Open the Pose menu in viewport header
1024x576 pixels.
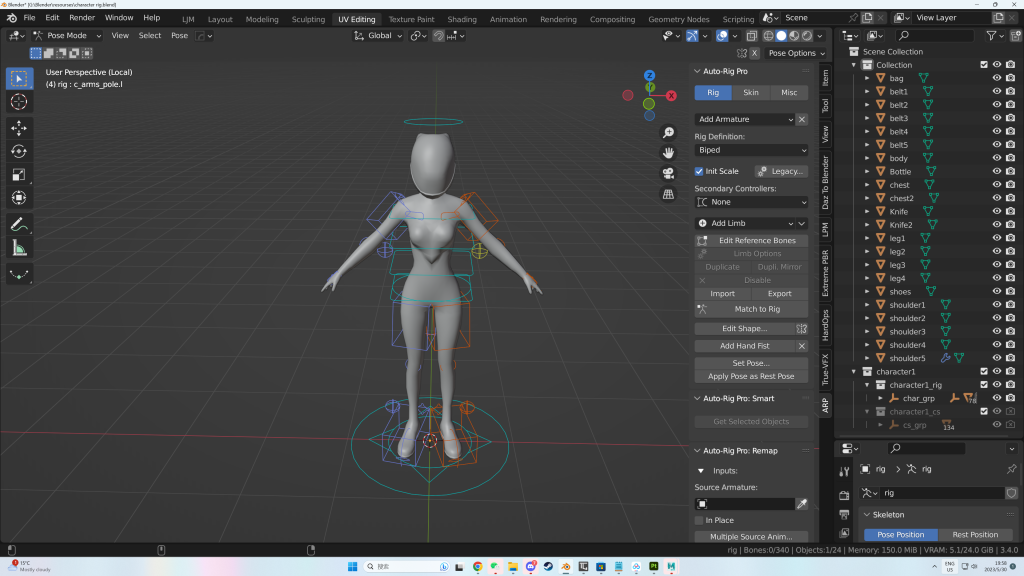[180, 36]
